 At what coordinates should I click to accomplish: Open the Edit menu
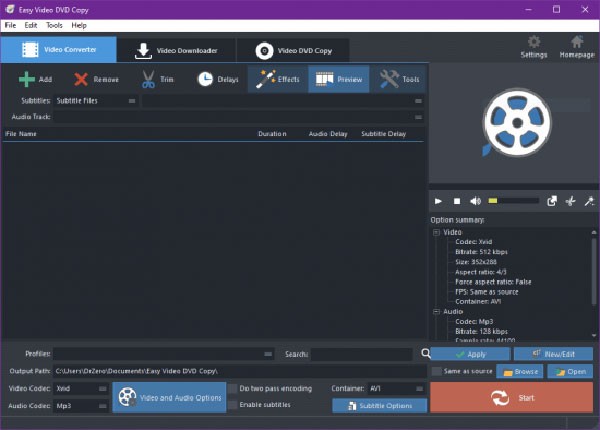[31, 25]
